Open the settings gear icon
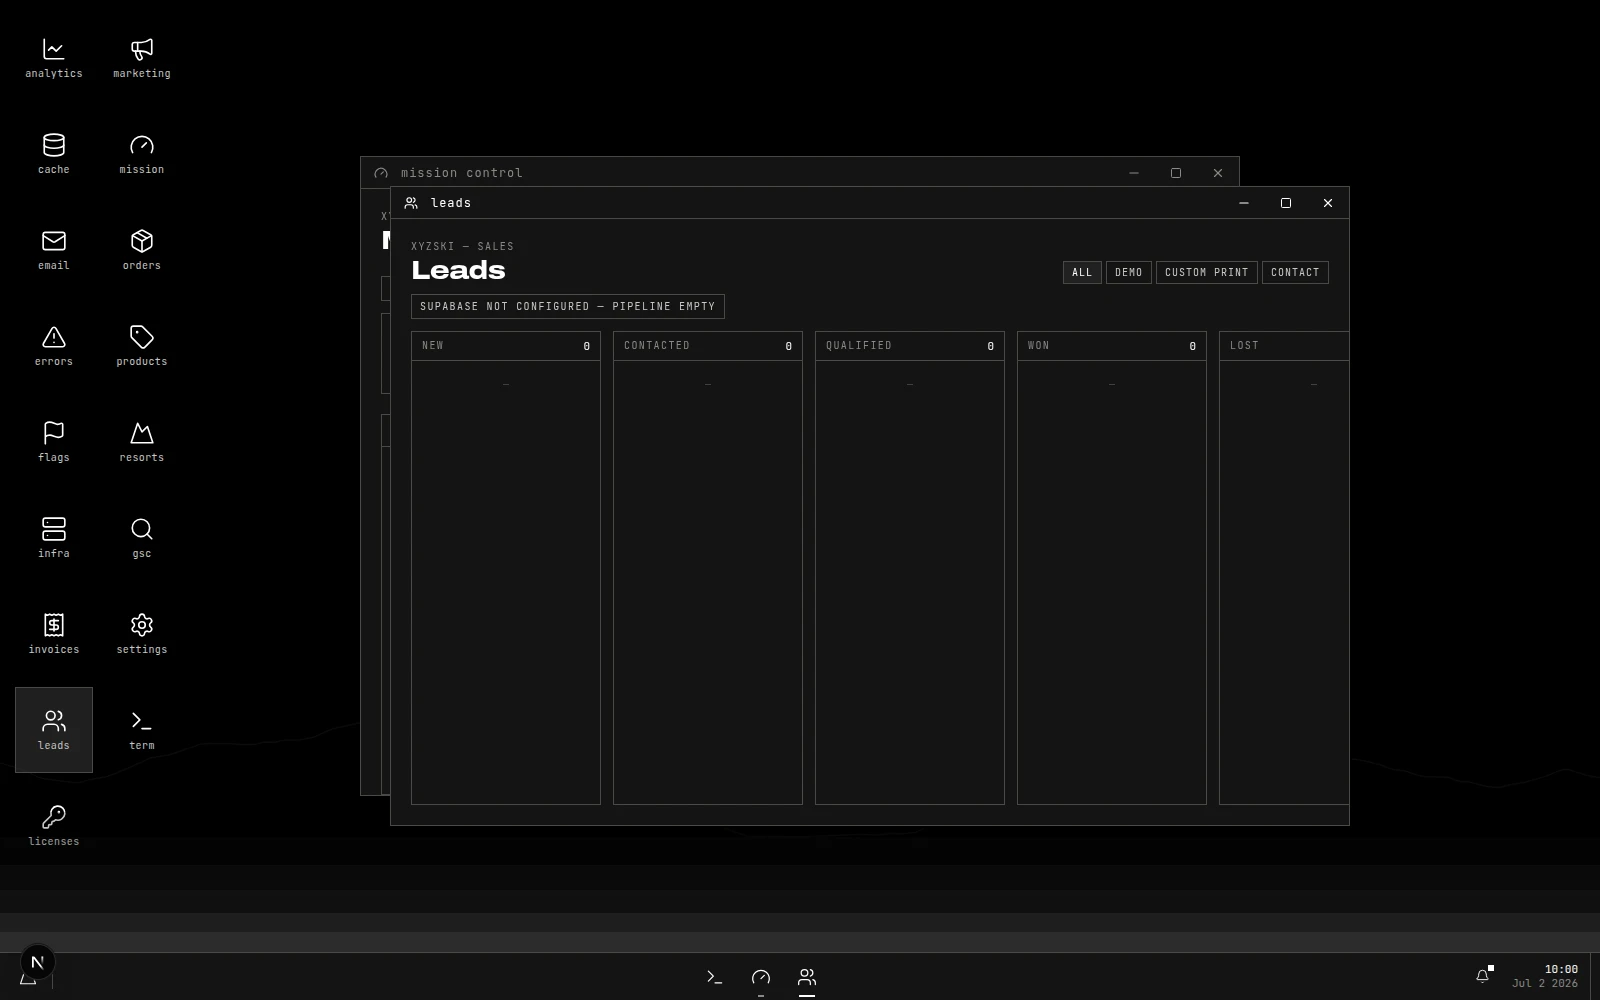The image size is (1600, 1000). click(x=142, y=634)
